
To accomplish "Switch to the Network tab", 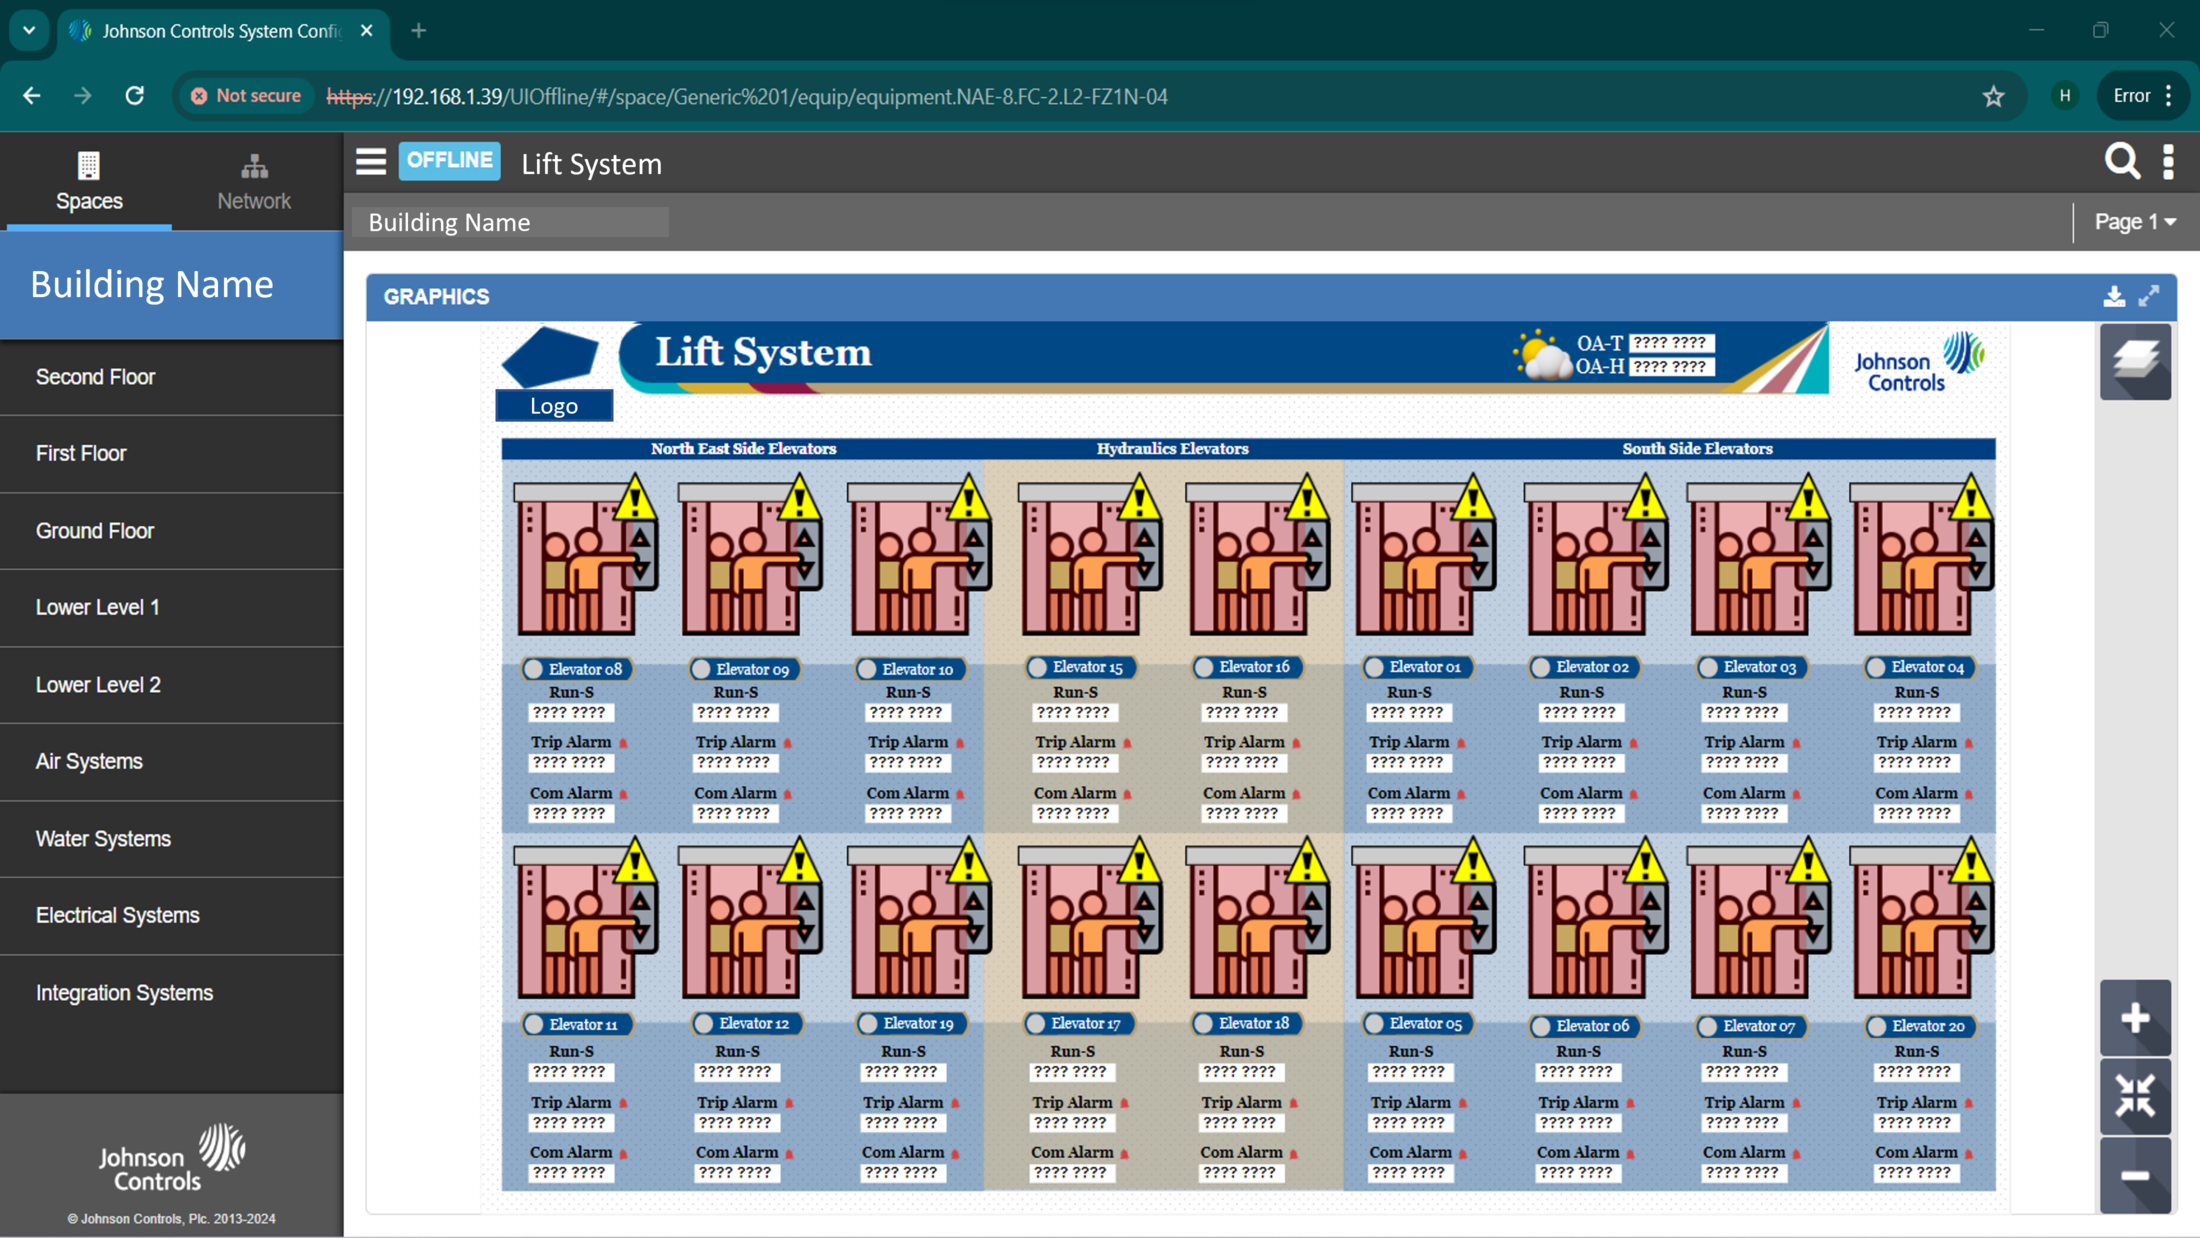I will click(x=254, y=182).
